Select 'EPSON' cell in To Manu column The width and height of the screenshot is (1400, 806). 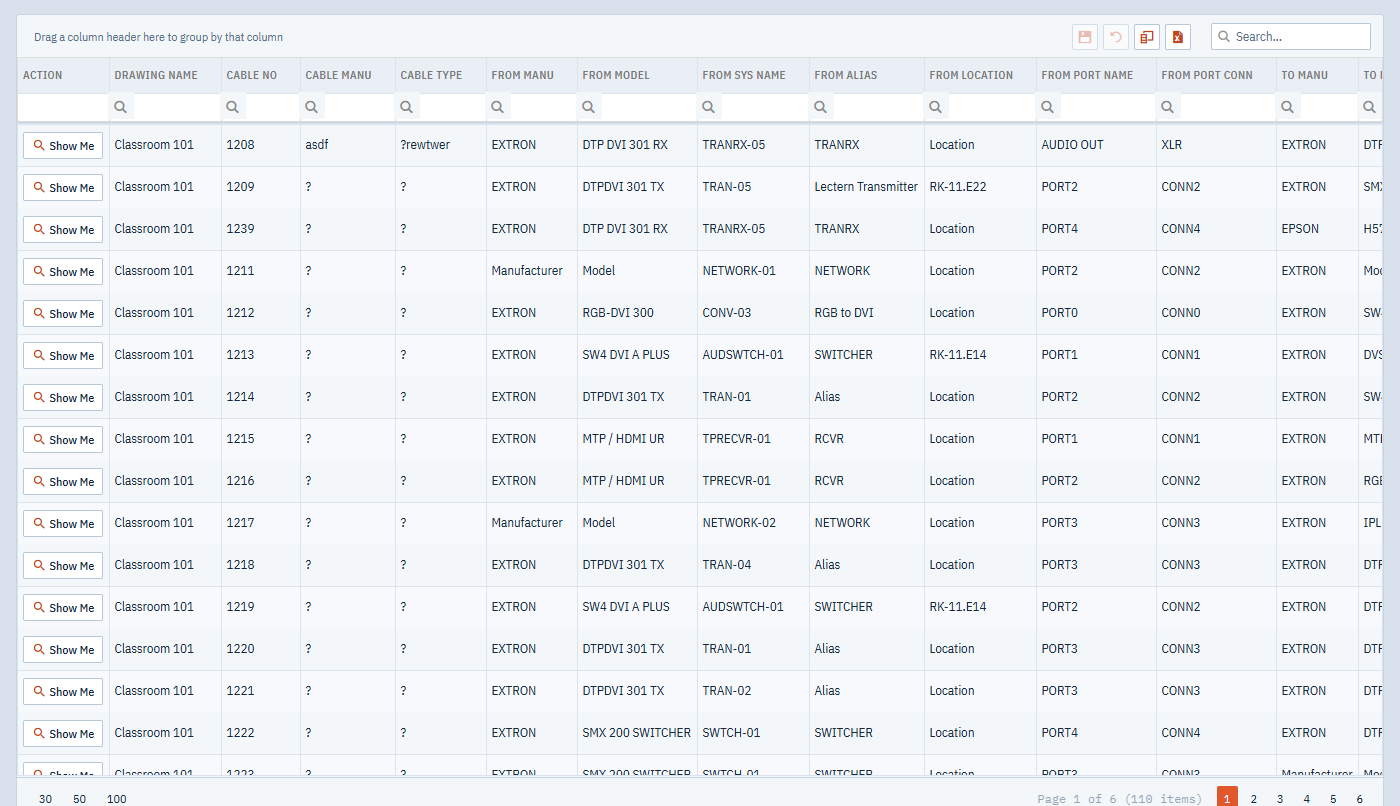[x=1317, y=229]
